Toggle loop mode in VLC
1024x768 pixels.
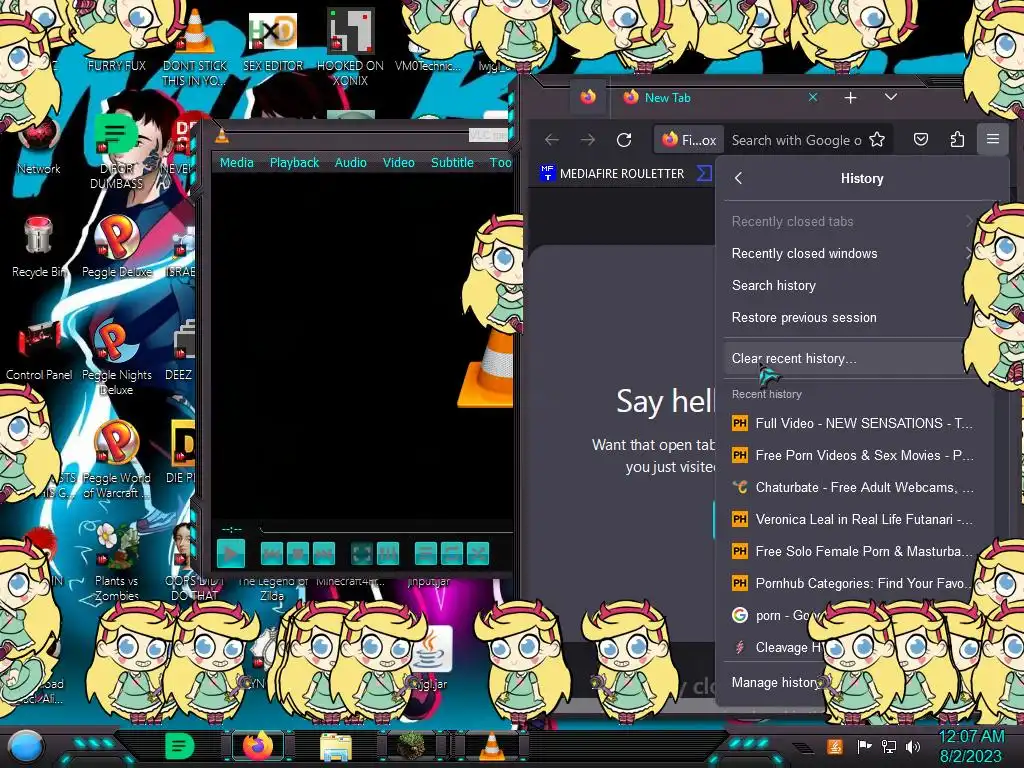(452, 554)
